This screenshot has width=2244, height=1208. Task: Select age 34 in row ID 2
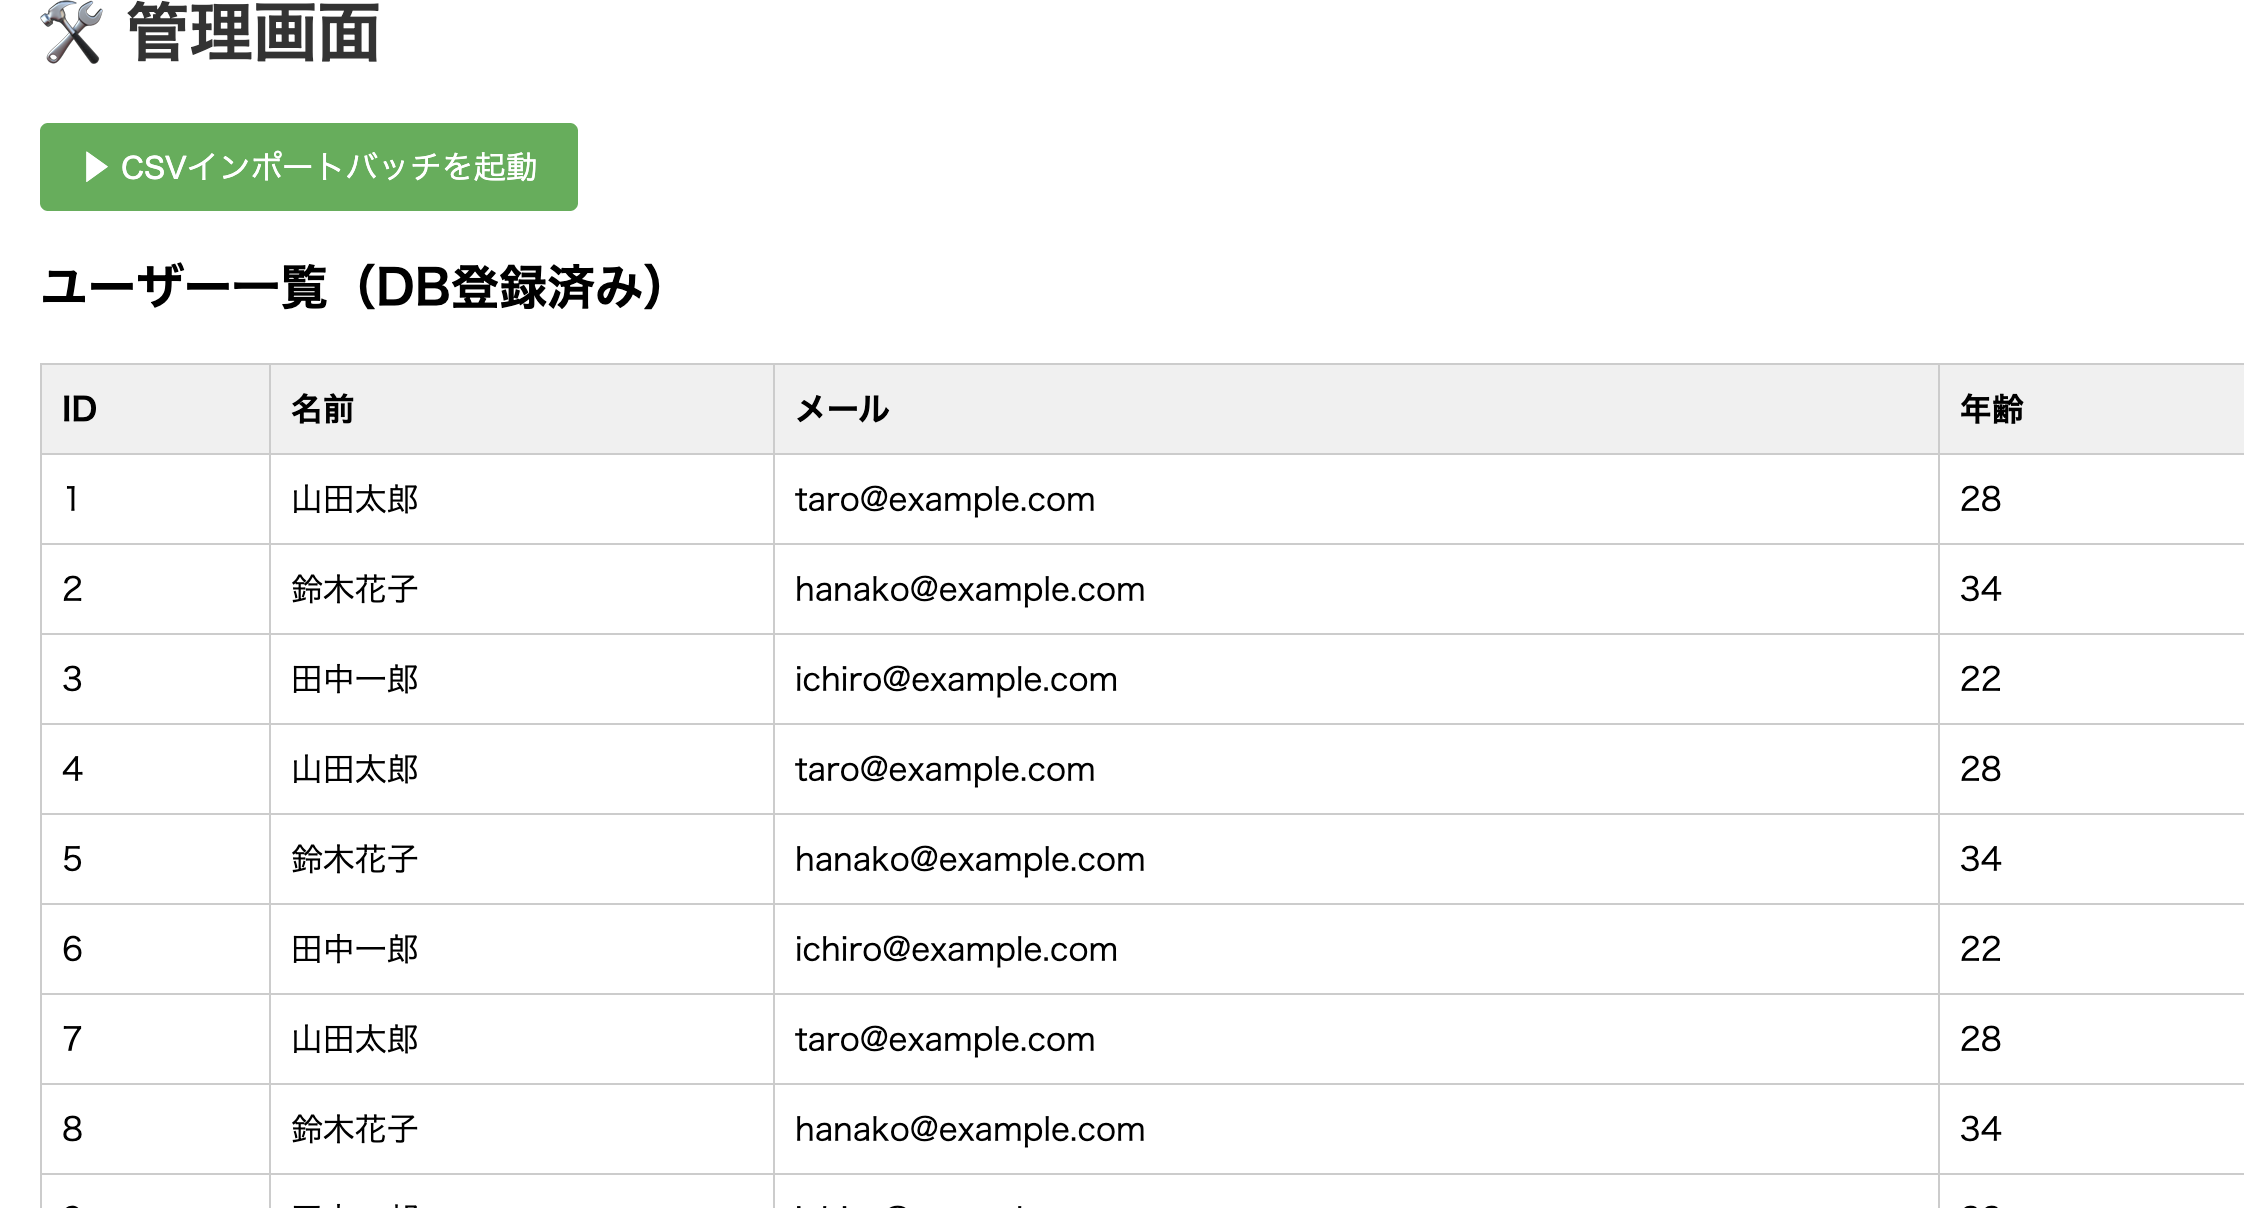1980,589
